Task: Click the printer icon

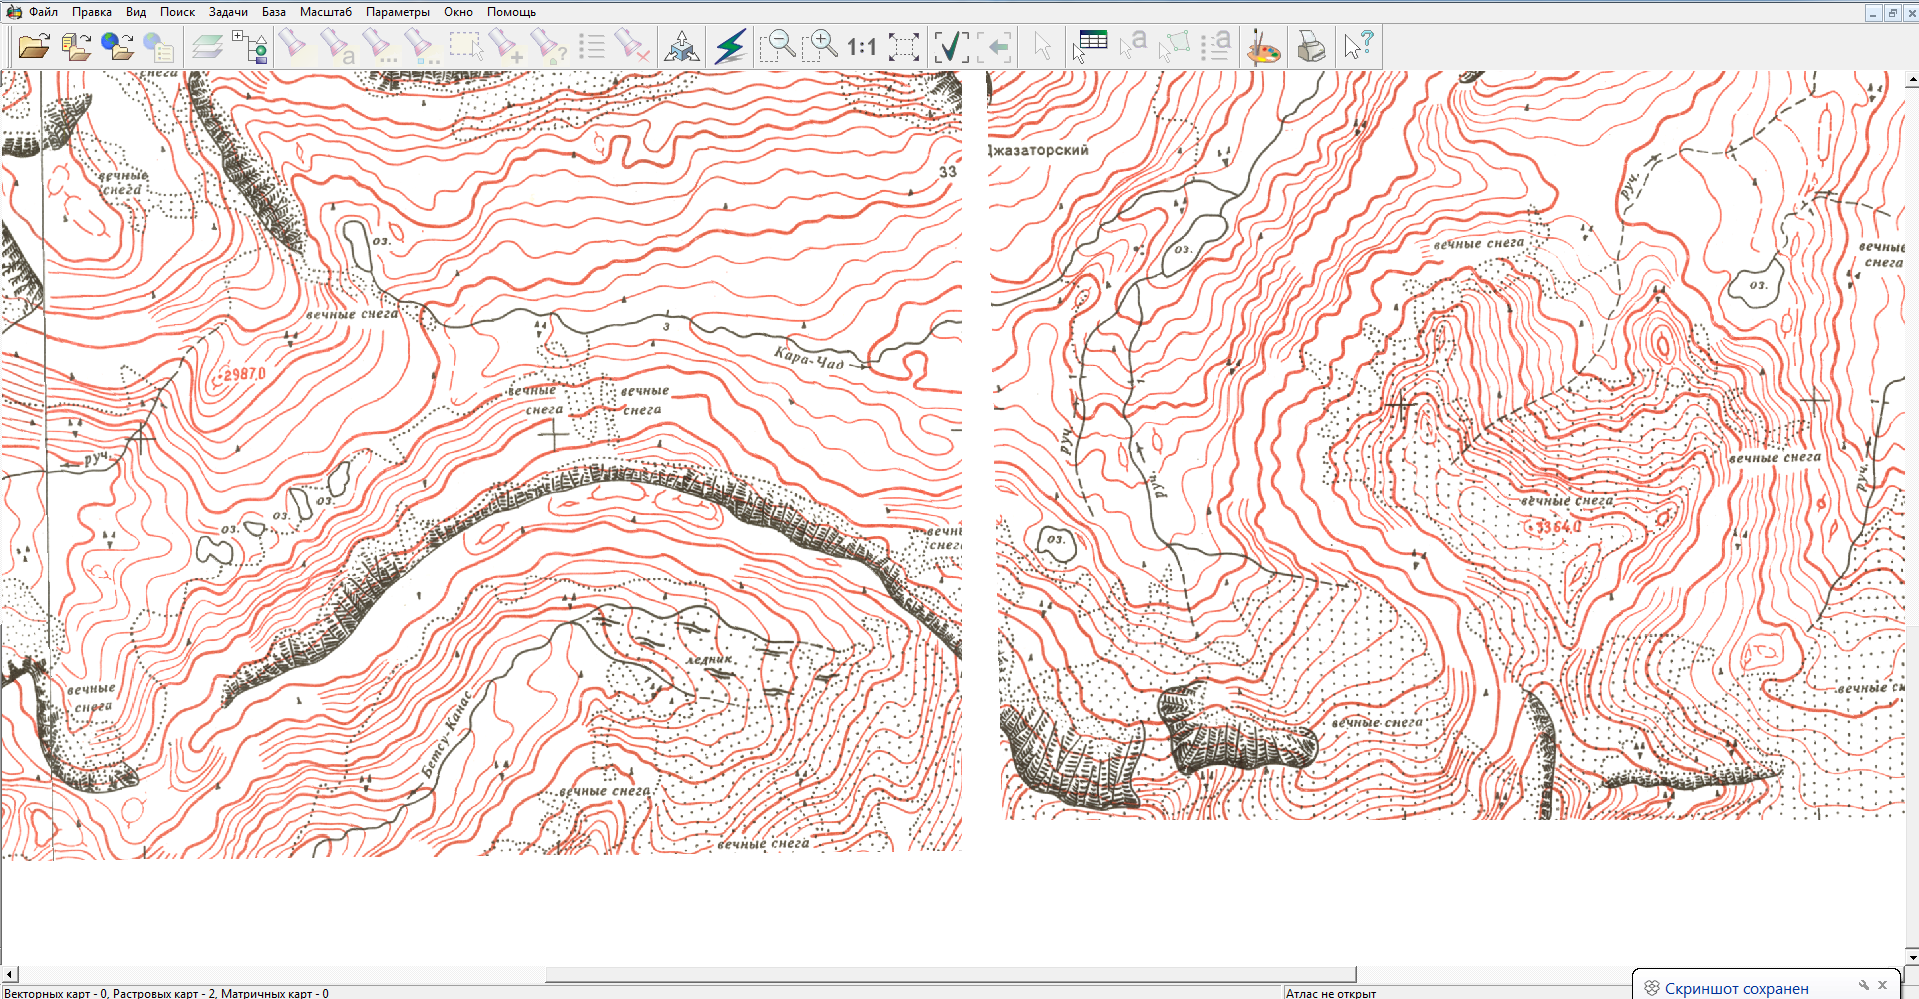Action: 1310,47
